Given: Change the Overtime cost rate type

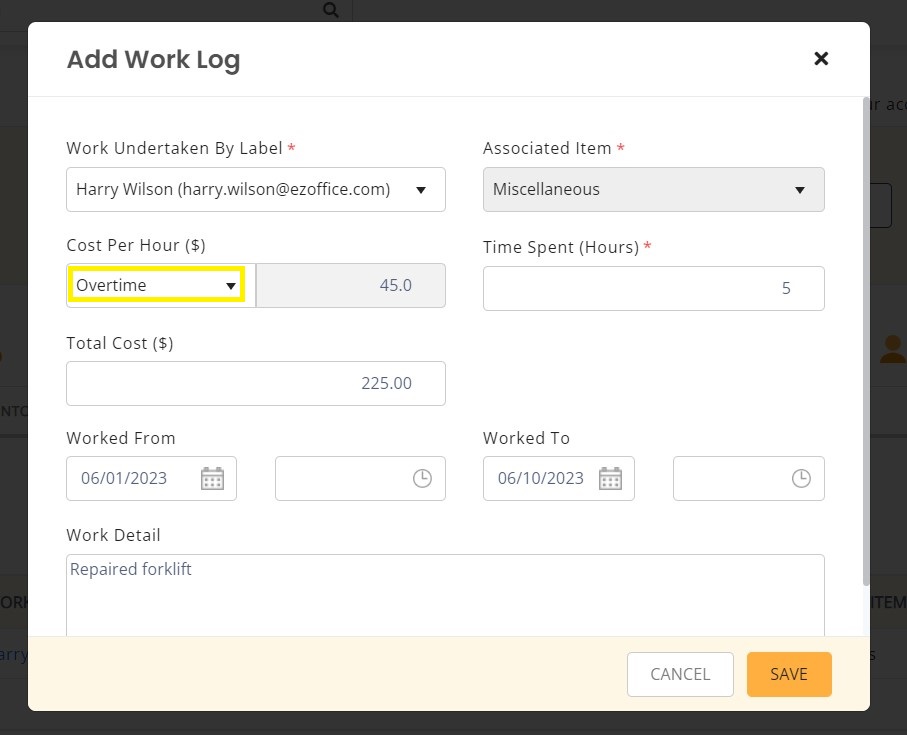Looking at the screenshot, I should pyautogui.click(x=155, y=285).
